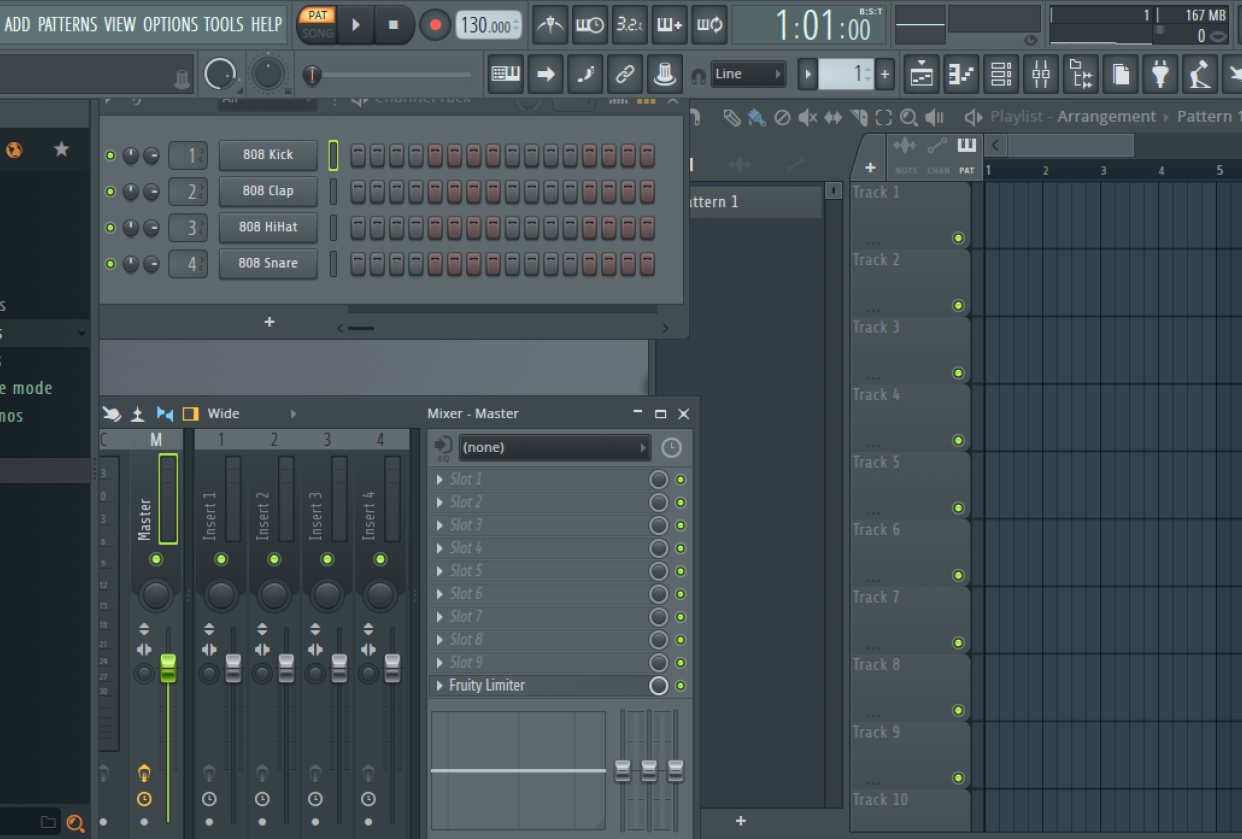Open the Playlist view button
Image resolution: width=1242 pixels, height=839 pixels.
click(x=922, y=74)
